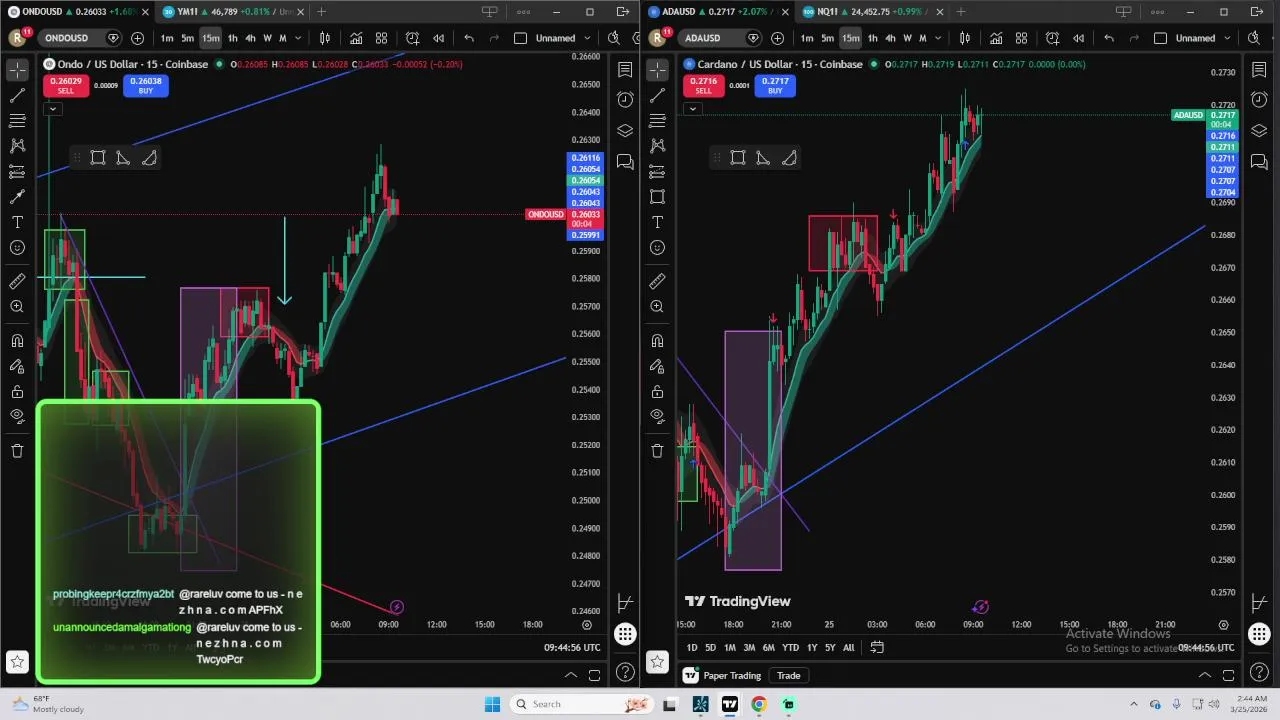Click the BUY 0.26038 button in ONDOUSD window
The width and height of the screenshot is (1280, 720).
pos(146,85)
